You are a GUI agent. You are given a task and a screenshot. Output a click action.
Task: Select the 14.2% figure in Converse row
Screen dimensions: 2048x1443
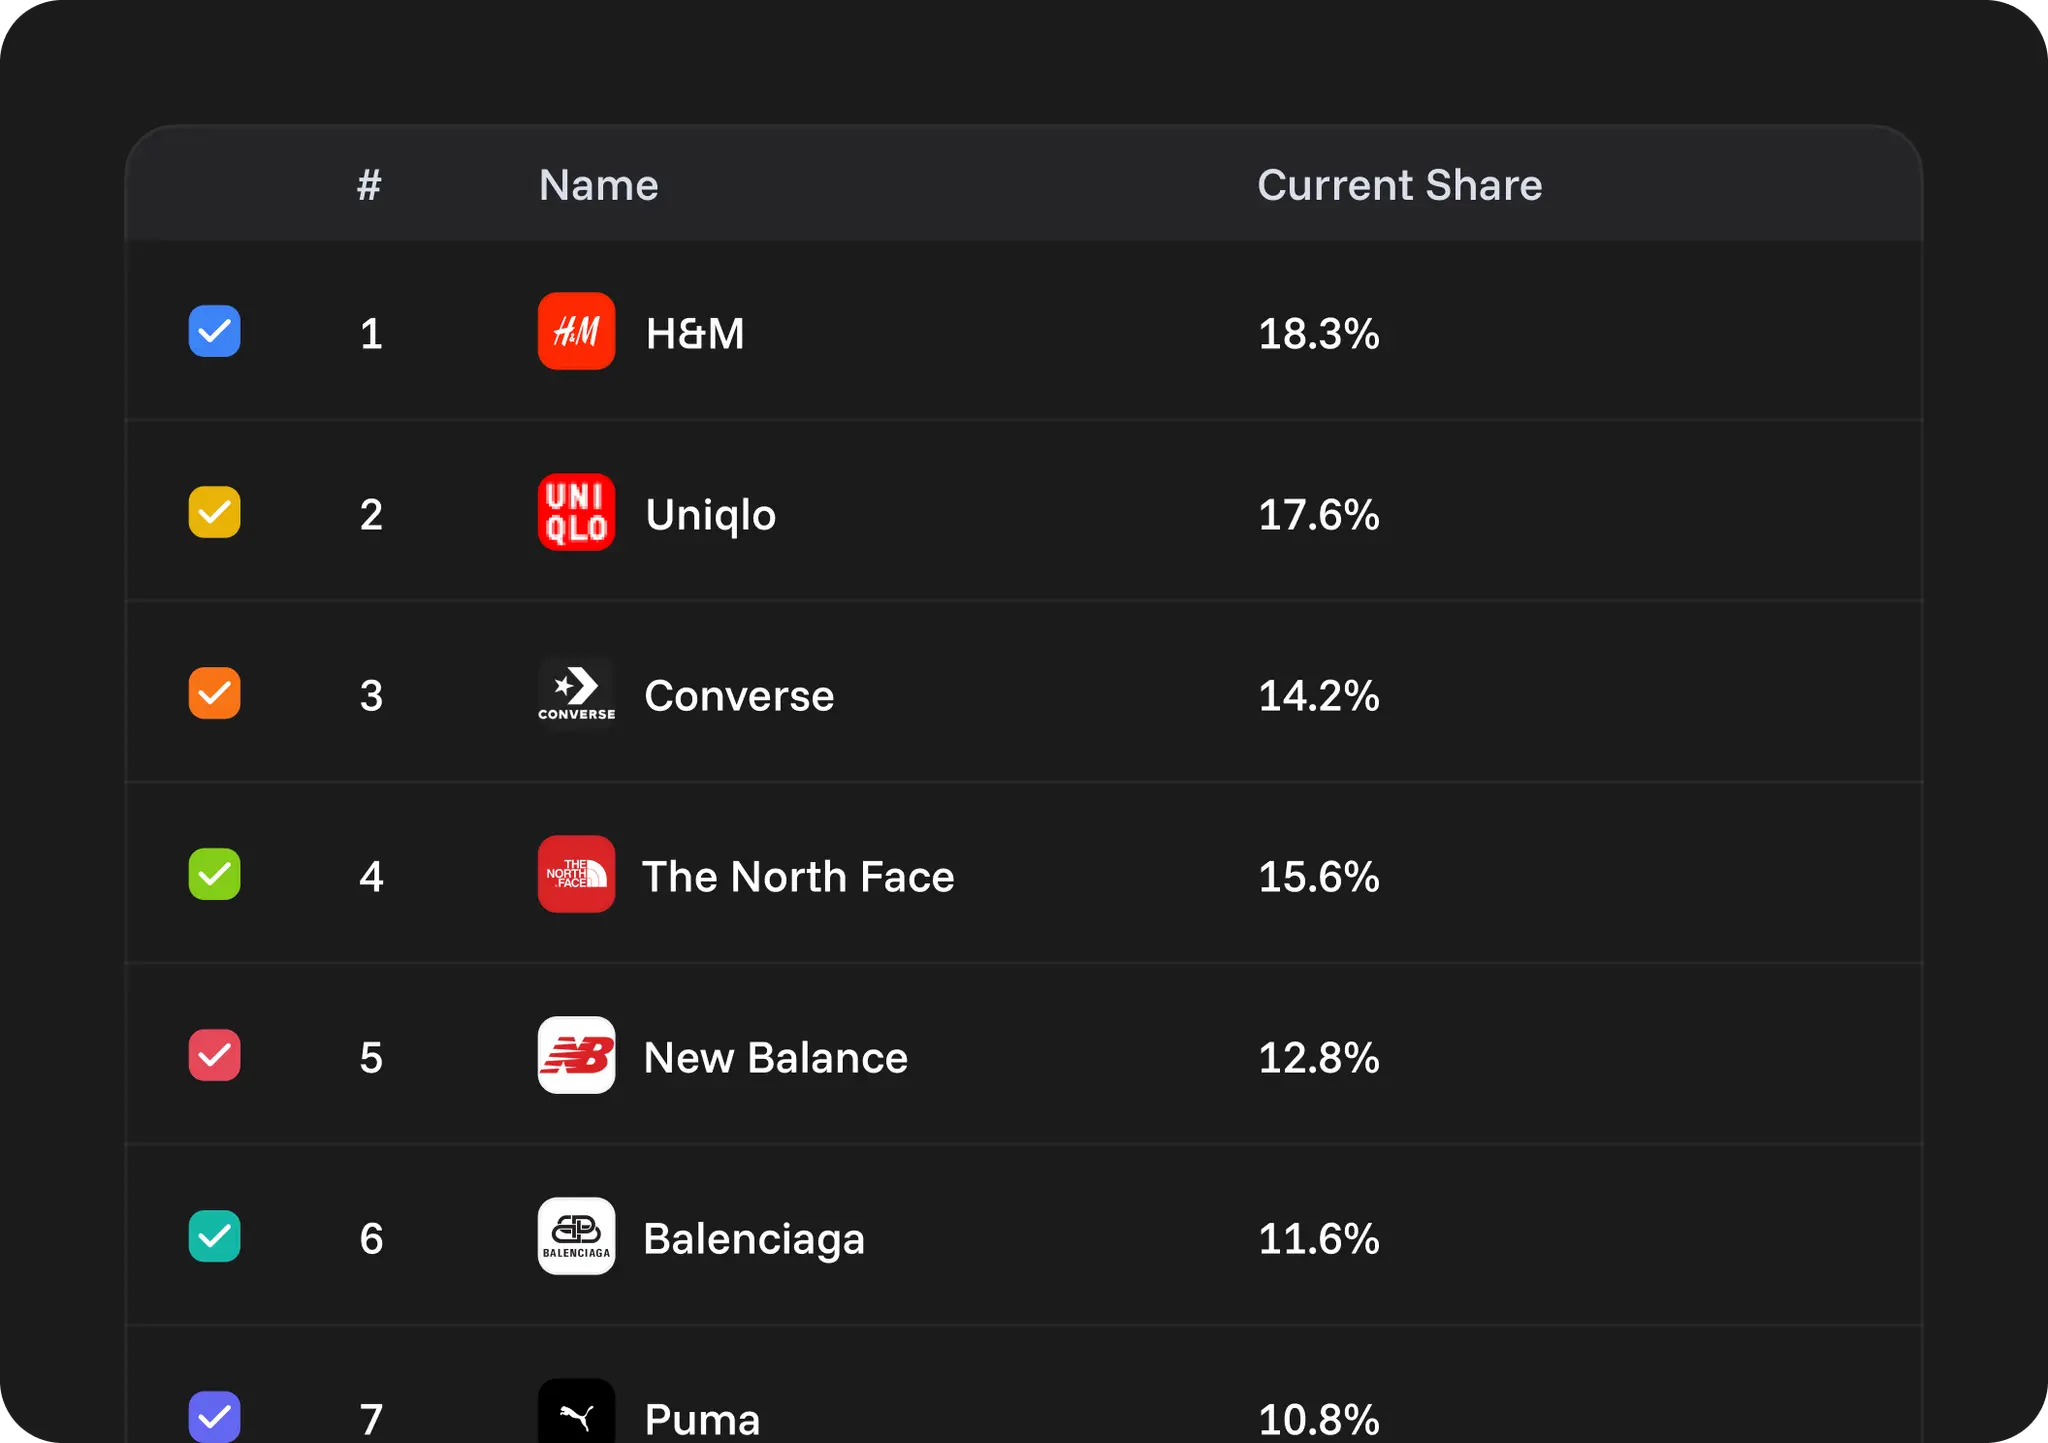point(1318,697)
